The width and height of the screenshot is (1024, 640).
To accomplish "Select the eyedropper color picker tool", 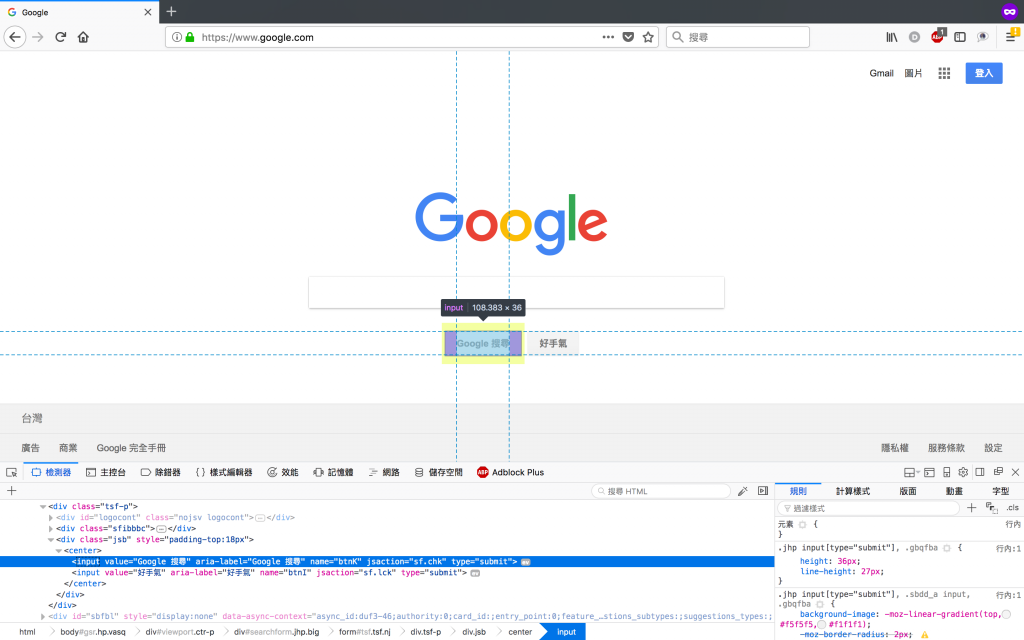I will point(743,491).
